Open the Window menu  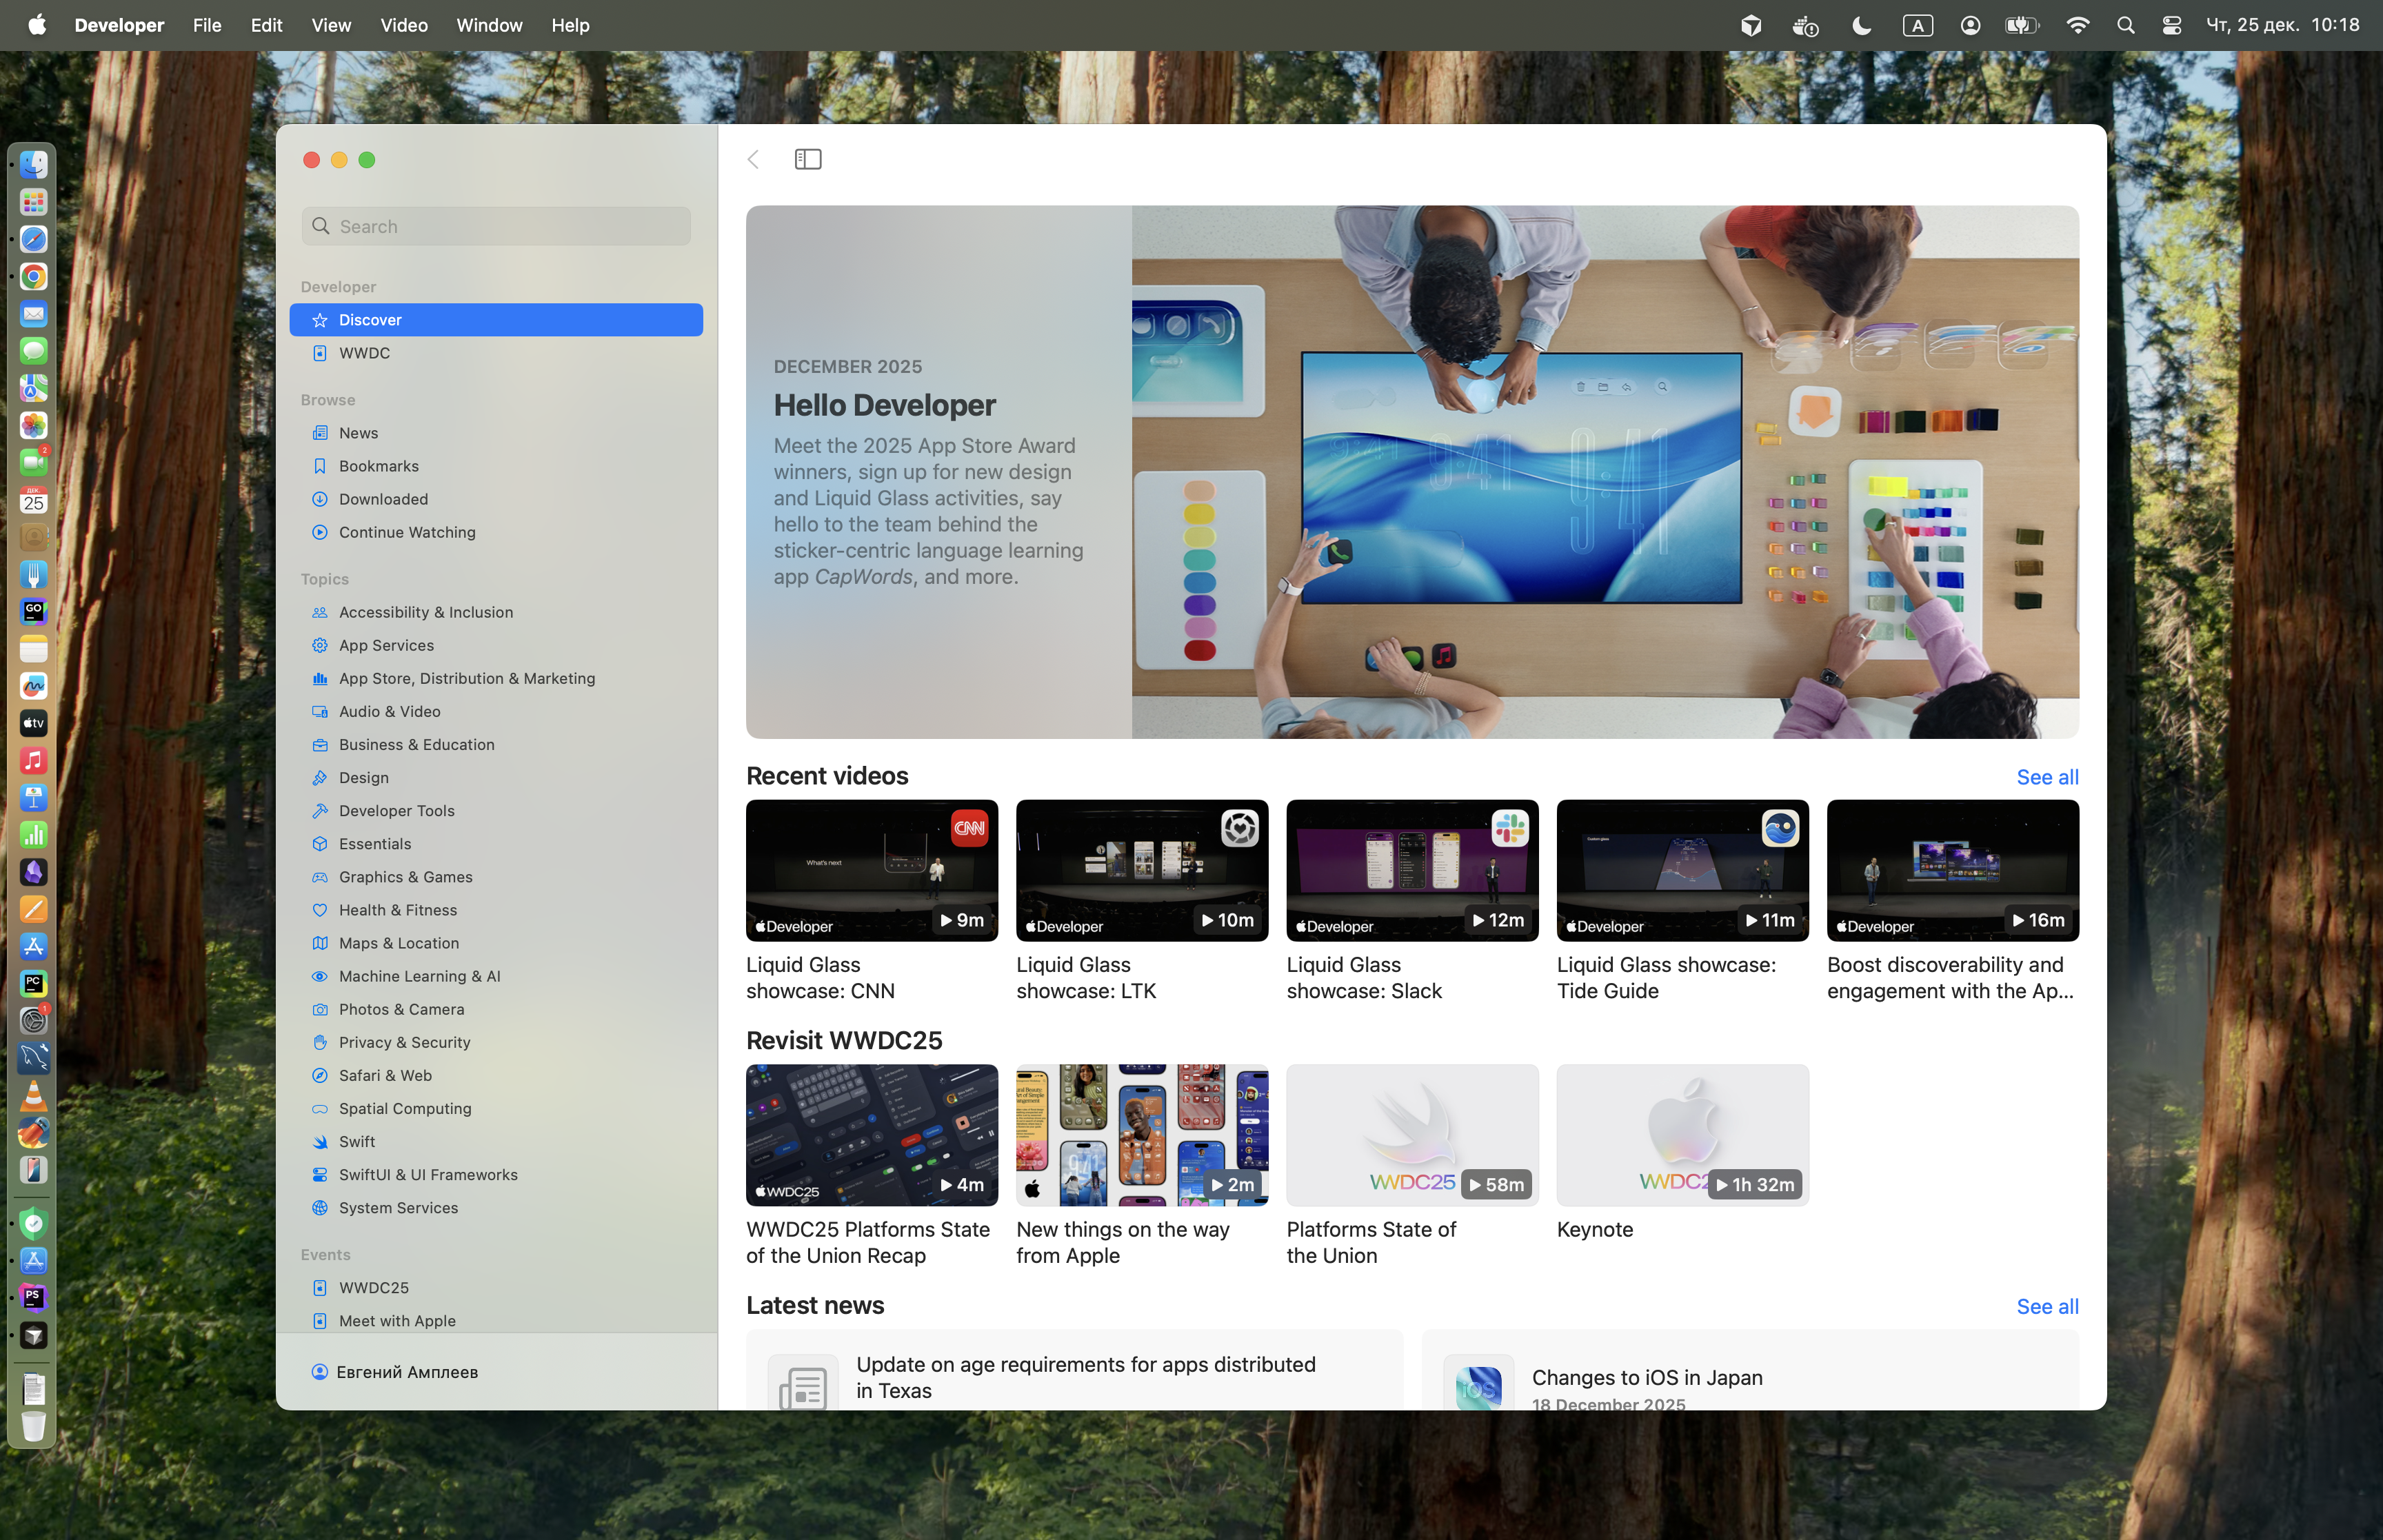pyautogui.click(x=489, y=25)
